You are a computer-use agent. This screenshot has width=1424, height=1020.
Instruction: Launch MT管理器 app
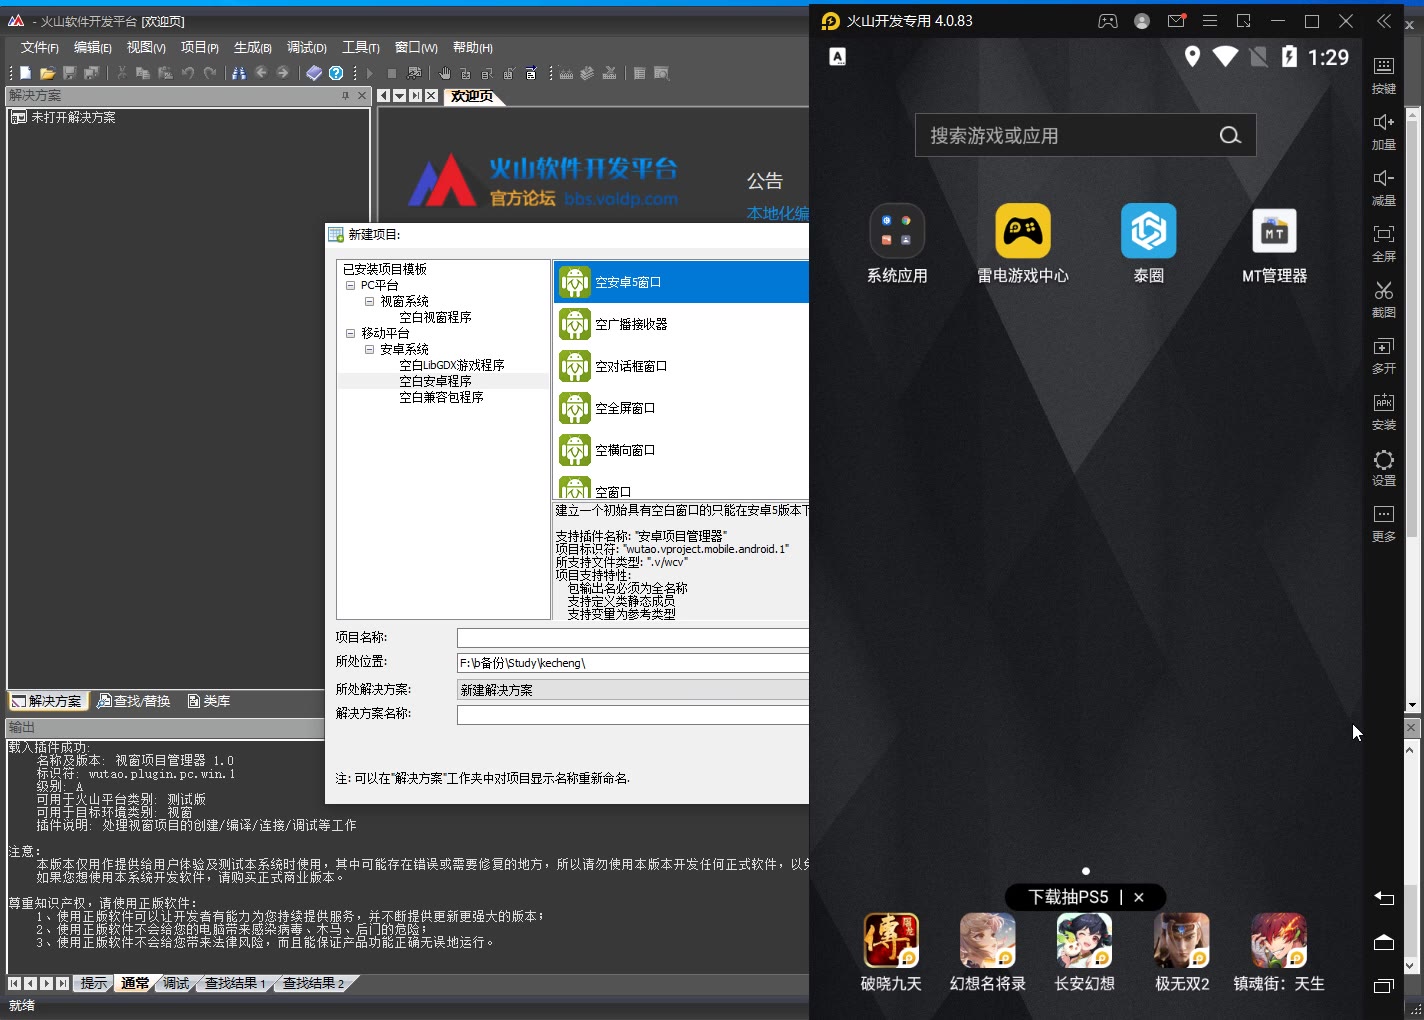click(1274, 231)
